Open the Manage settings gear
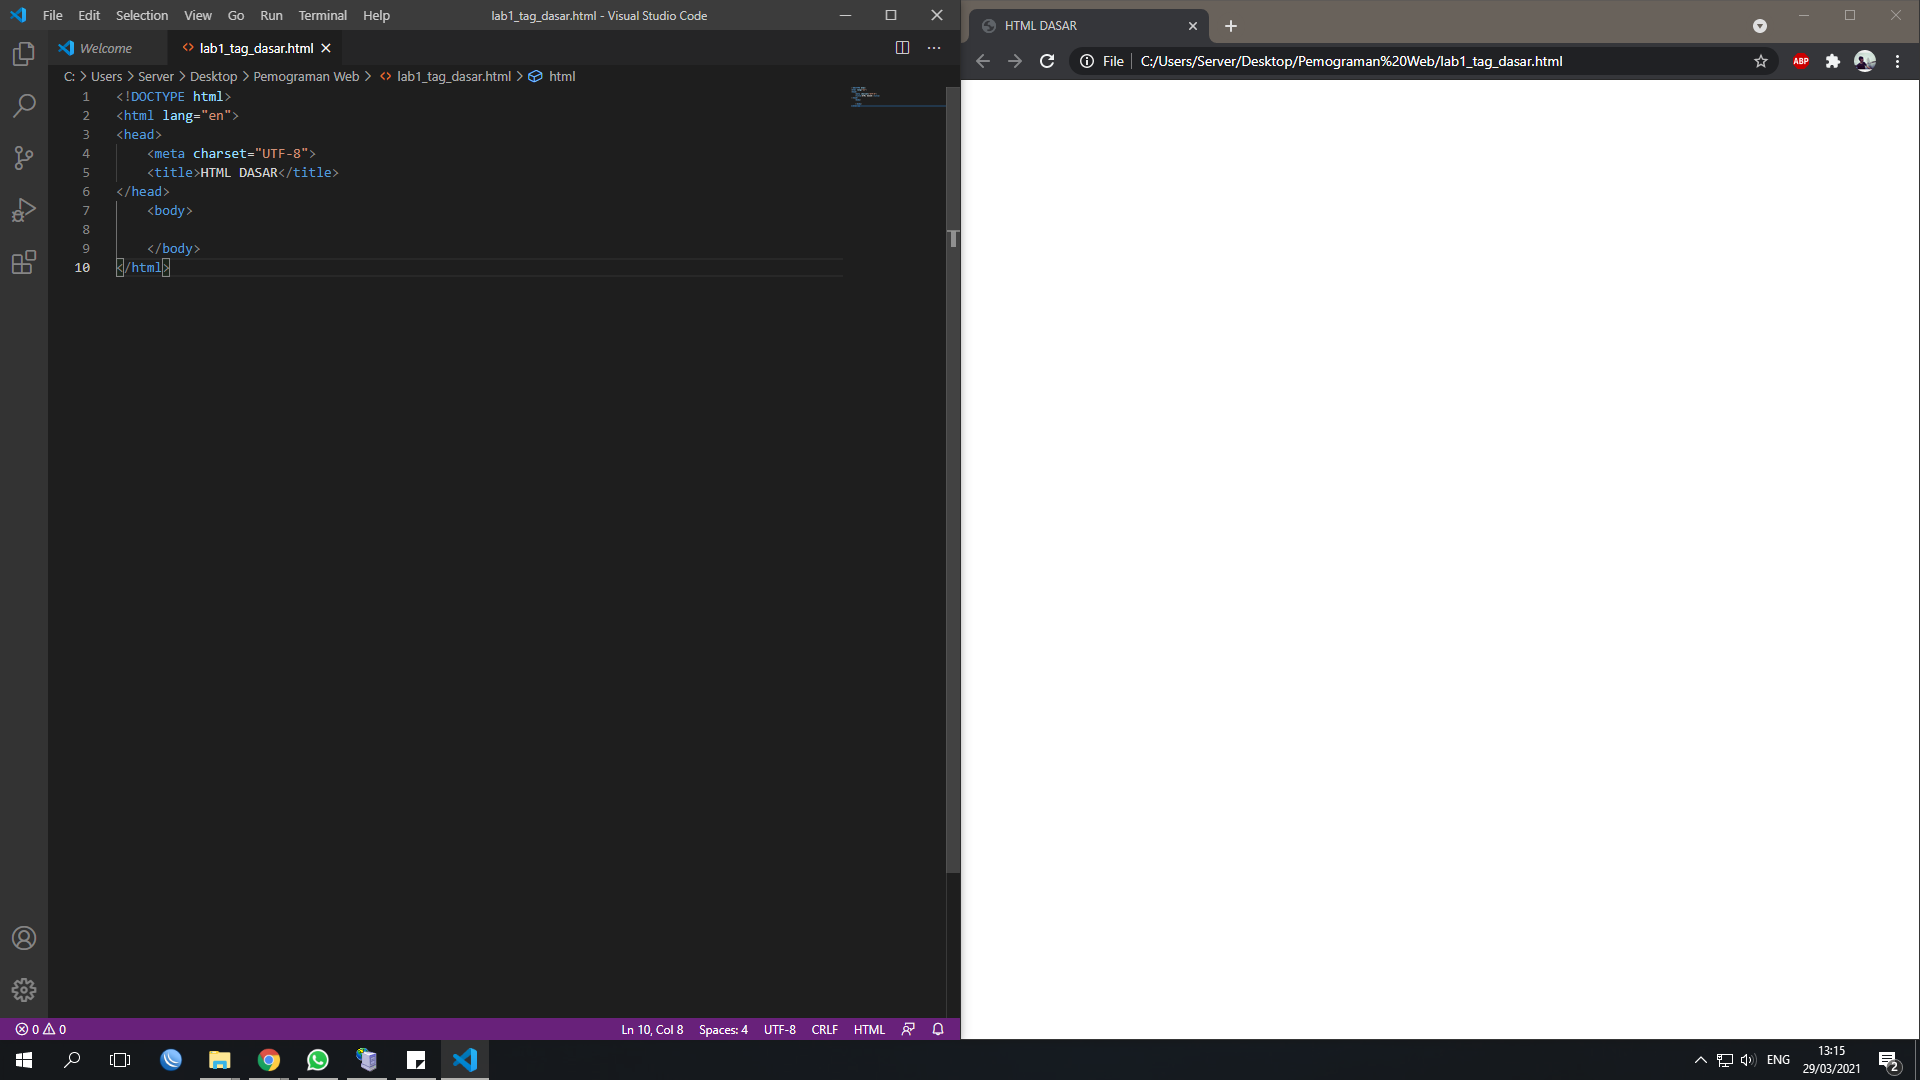 tap(23, 990)
